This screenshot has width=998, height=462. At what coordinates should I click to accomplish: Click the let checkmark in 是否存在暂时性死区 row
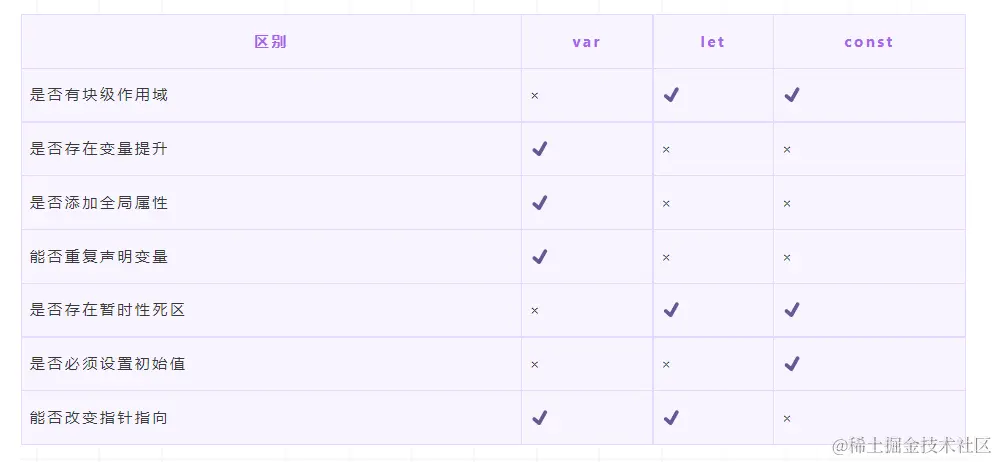[671, 310]
